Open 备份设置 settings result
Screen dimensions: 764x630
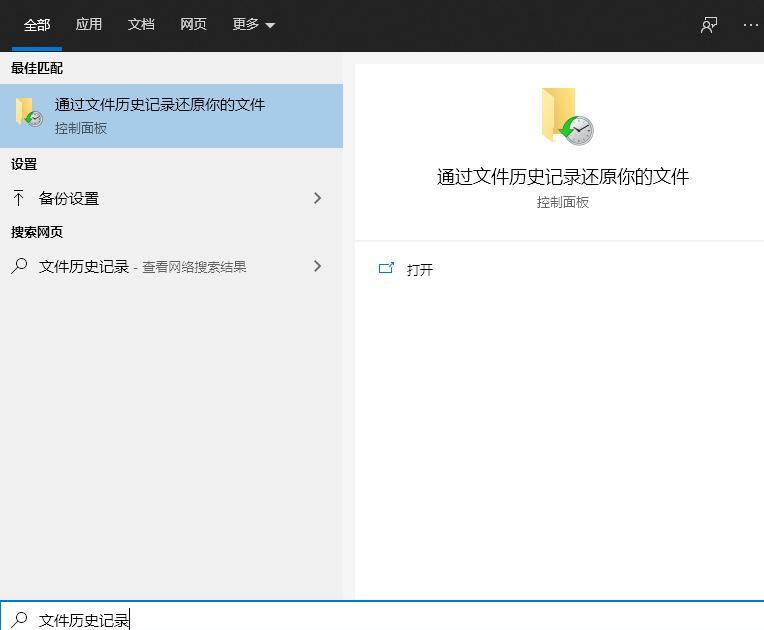pyautogui.click(x=172, y=198)
